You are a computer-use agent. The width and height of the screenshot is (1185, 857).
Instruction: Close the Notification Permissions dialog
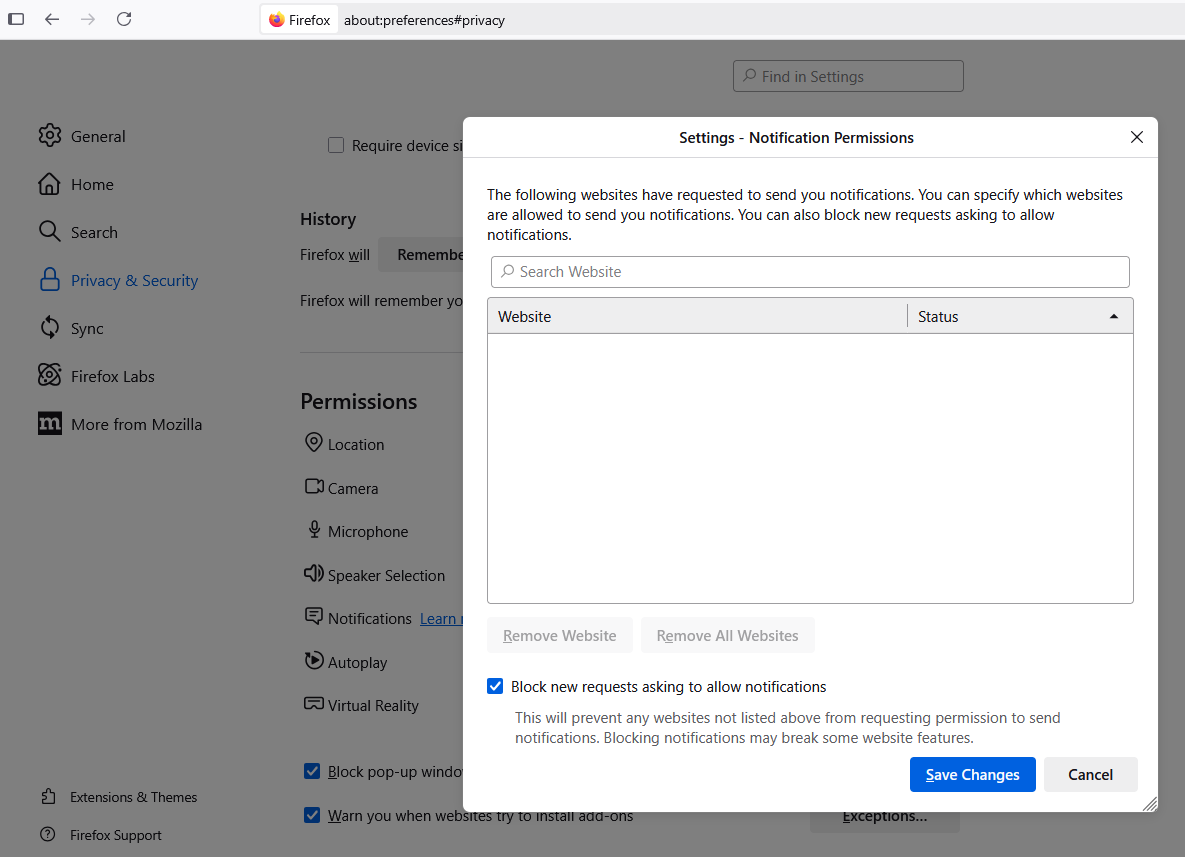[1136, 138]
